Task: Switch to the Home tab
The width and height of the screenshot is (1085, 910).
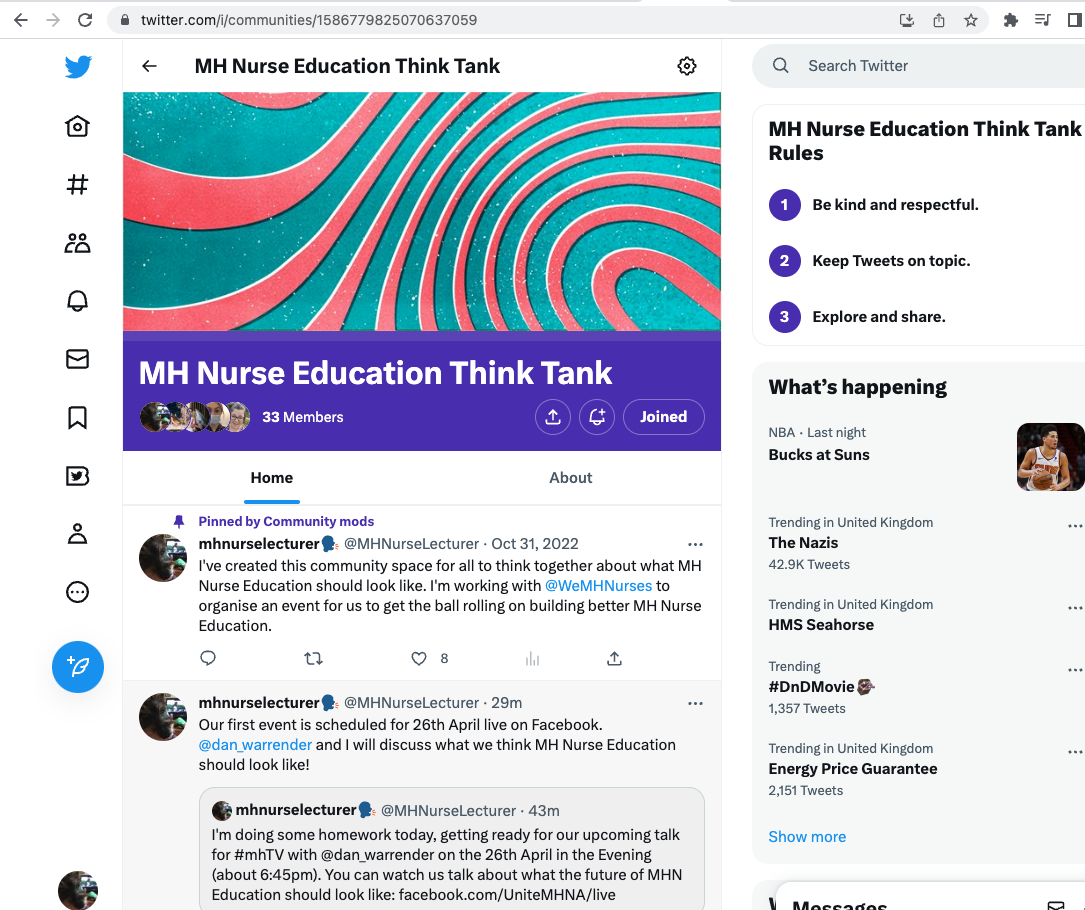Action: click(272, 477)
